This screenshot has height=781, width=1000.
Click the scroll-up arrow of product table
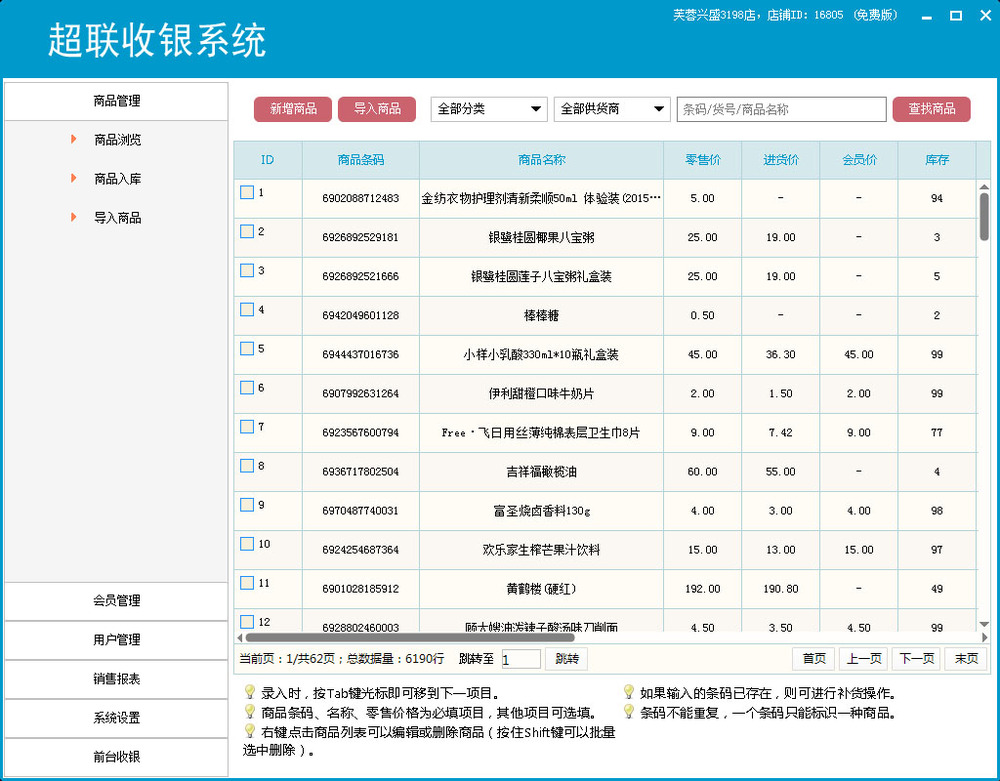[984, 187]
